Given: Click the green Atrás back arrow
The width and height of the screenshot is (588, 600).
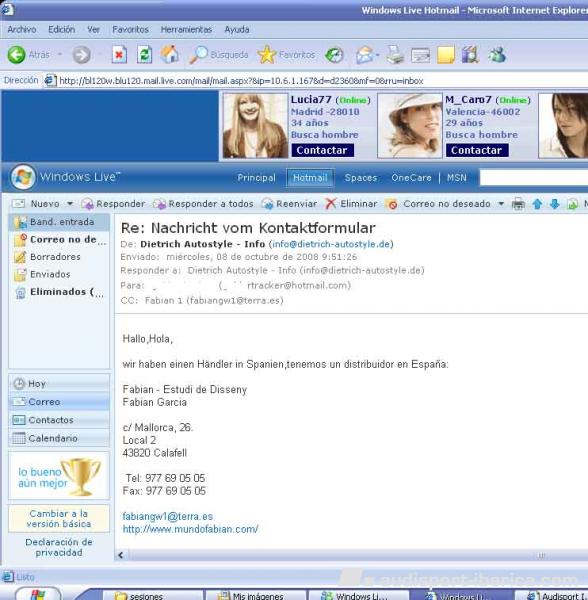Looking at the screenshot, I should 16,55.
